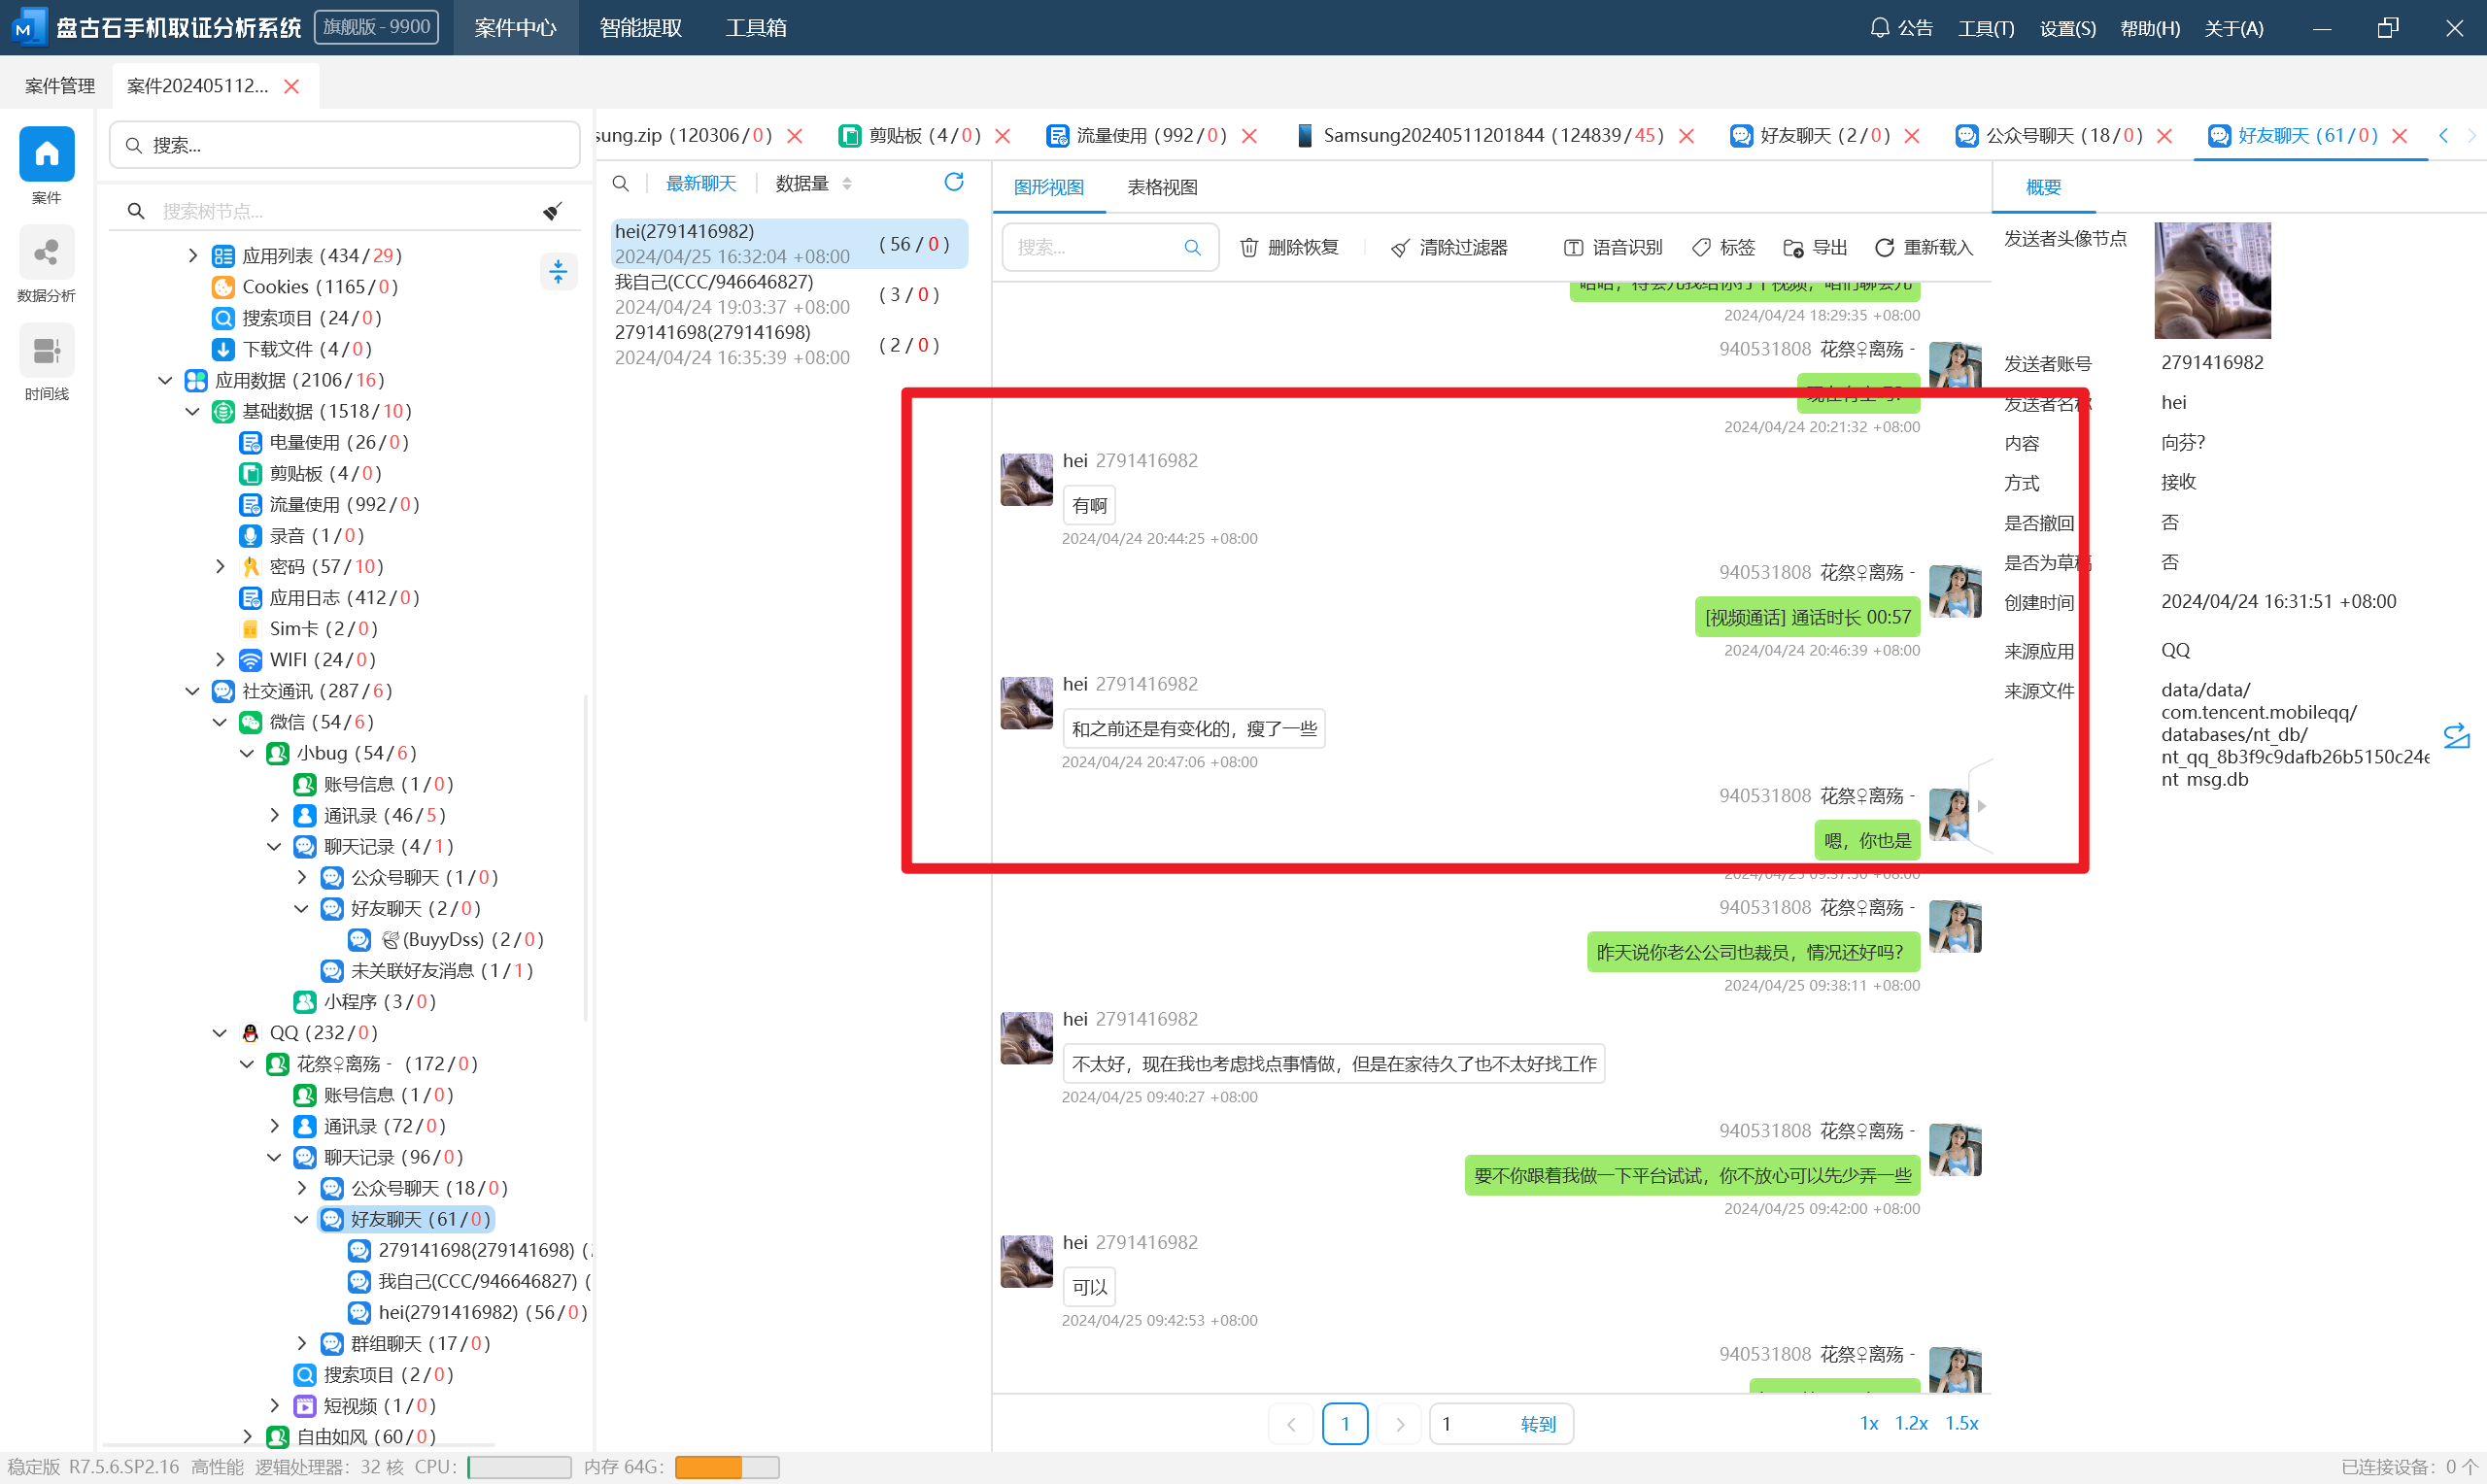Viewport: 2487px width, 1484px height.
Task: Click the sender avatar thumbnail in 概要
Action: (2211, 280)
